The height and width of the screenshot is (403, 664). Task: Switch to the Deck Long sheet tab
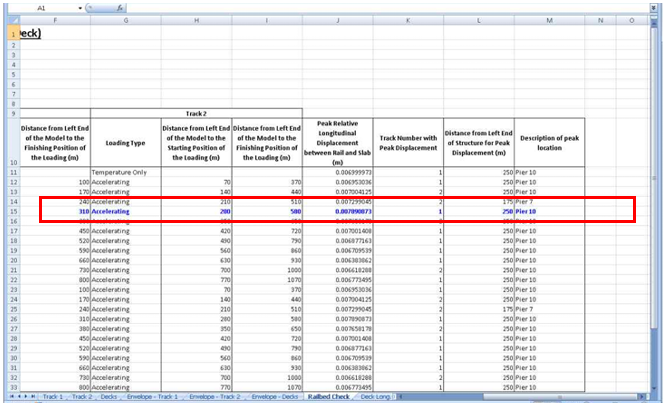click(374, 397)
